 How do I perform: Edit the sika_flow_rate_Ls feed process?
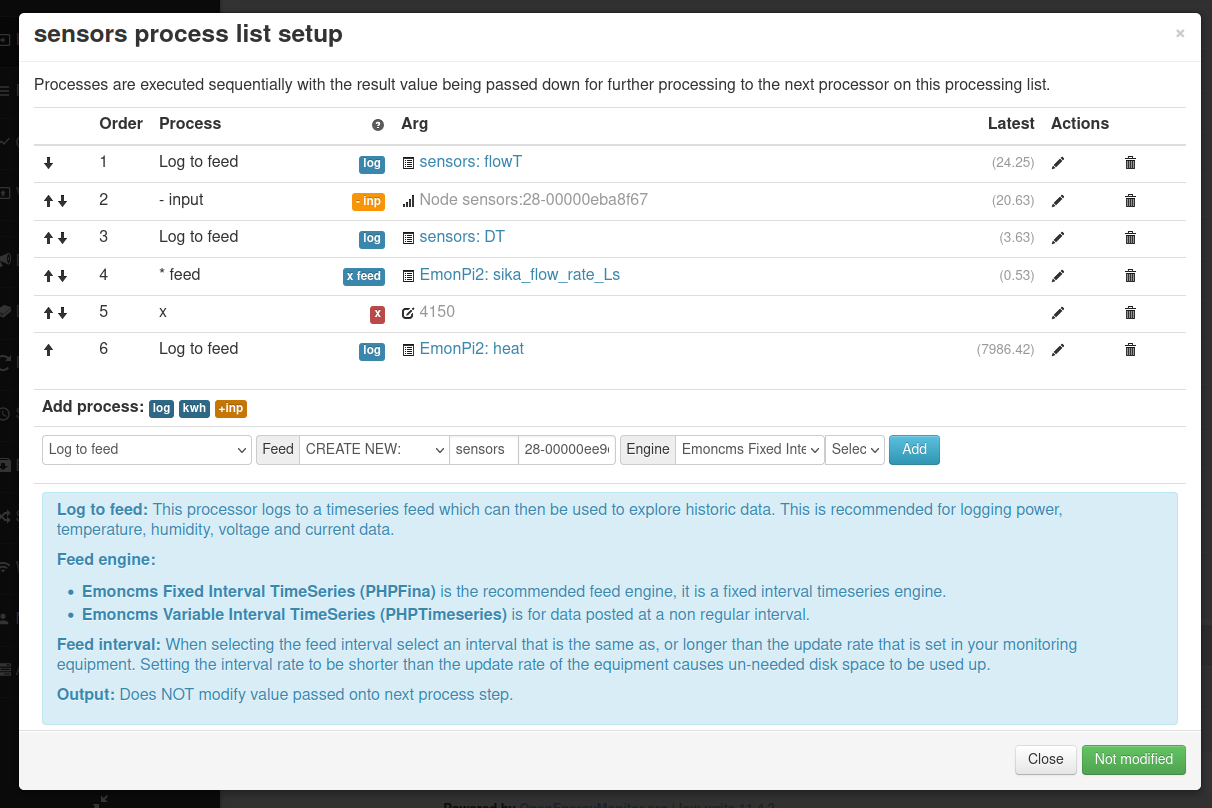[x=1058, y=276]
